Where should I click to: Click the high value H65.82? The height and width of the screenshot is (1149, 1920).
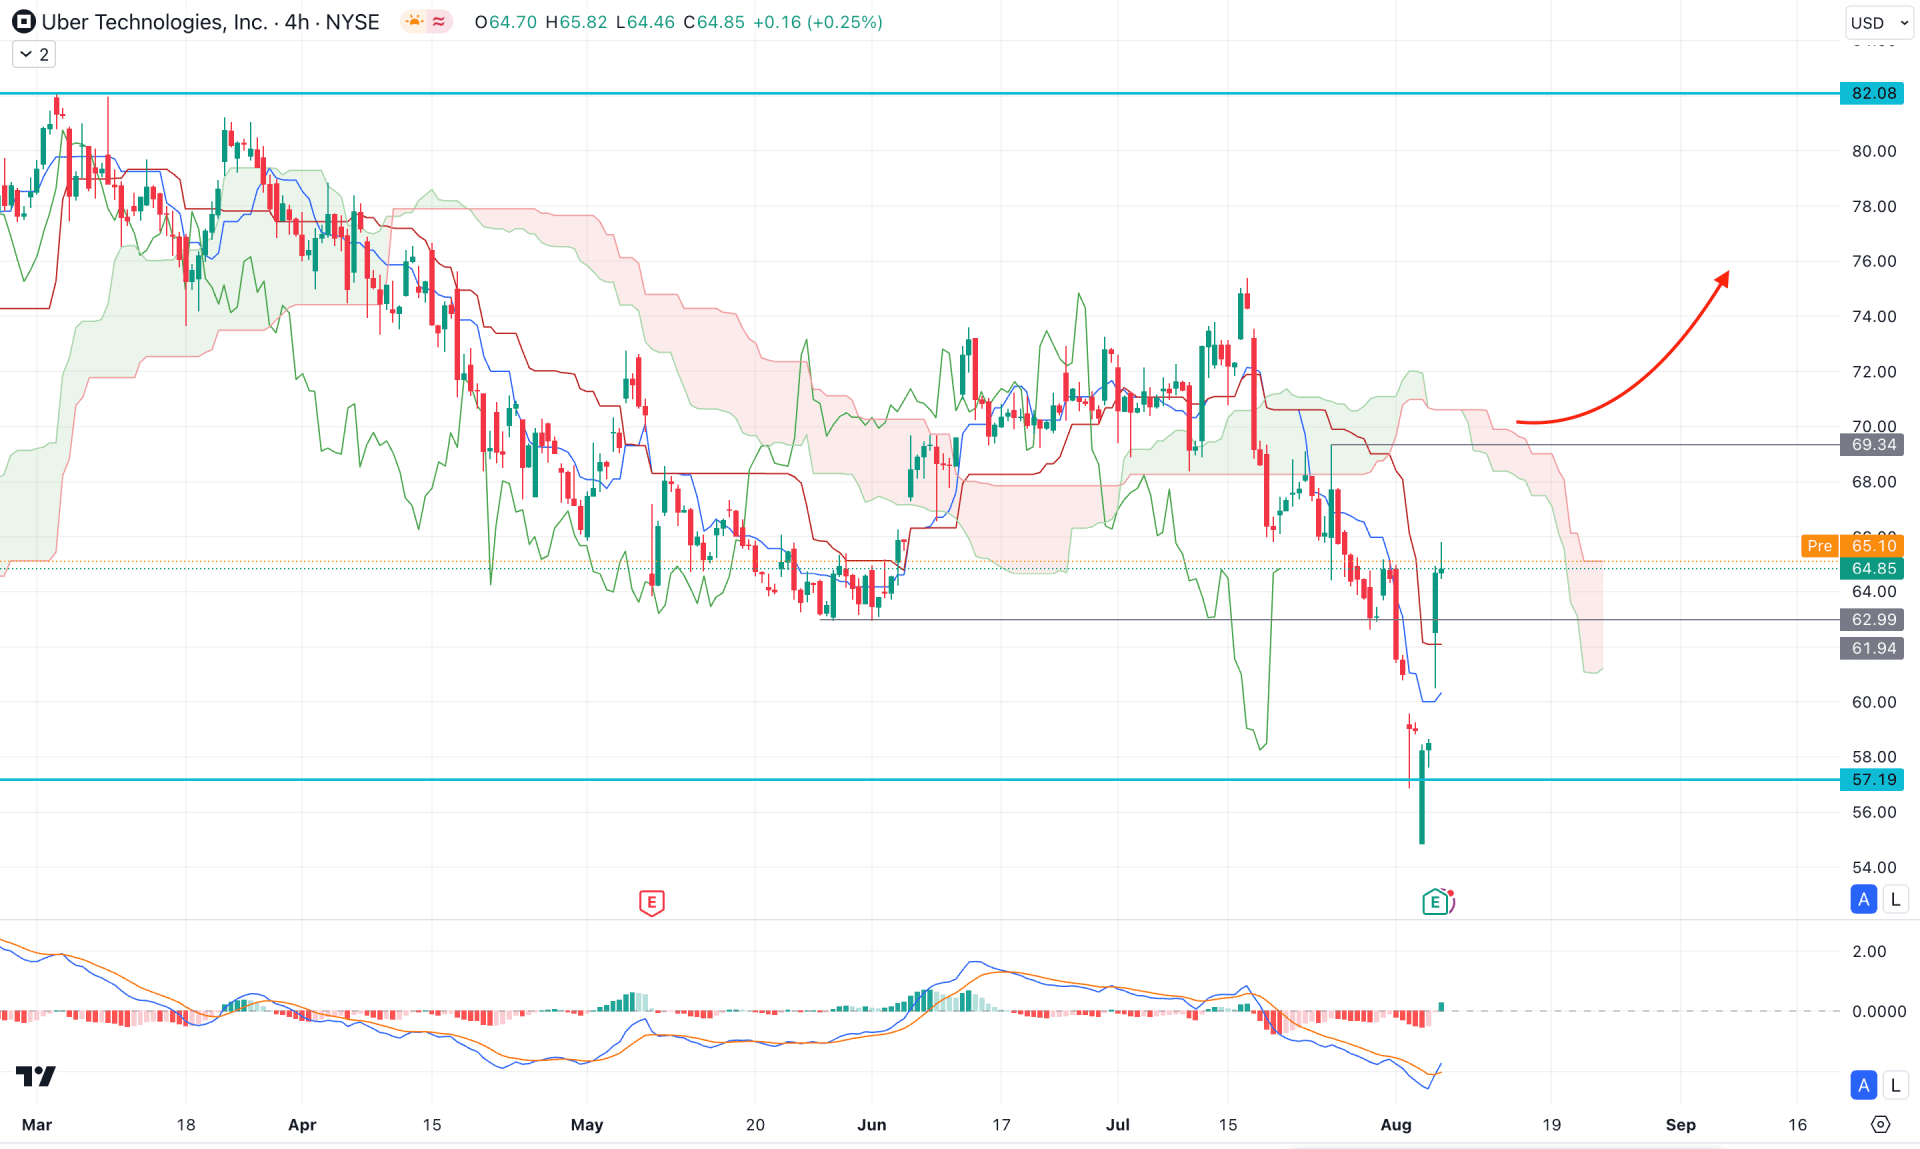tap(576, 22)
